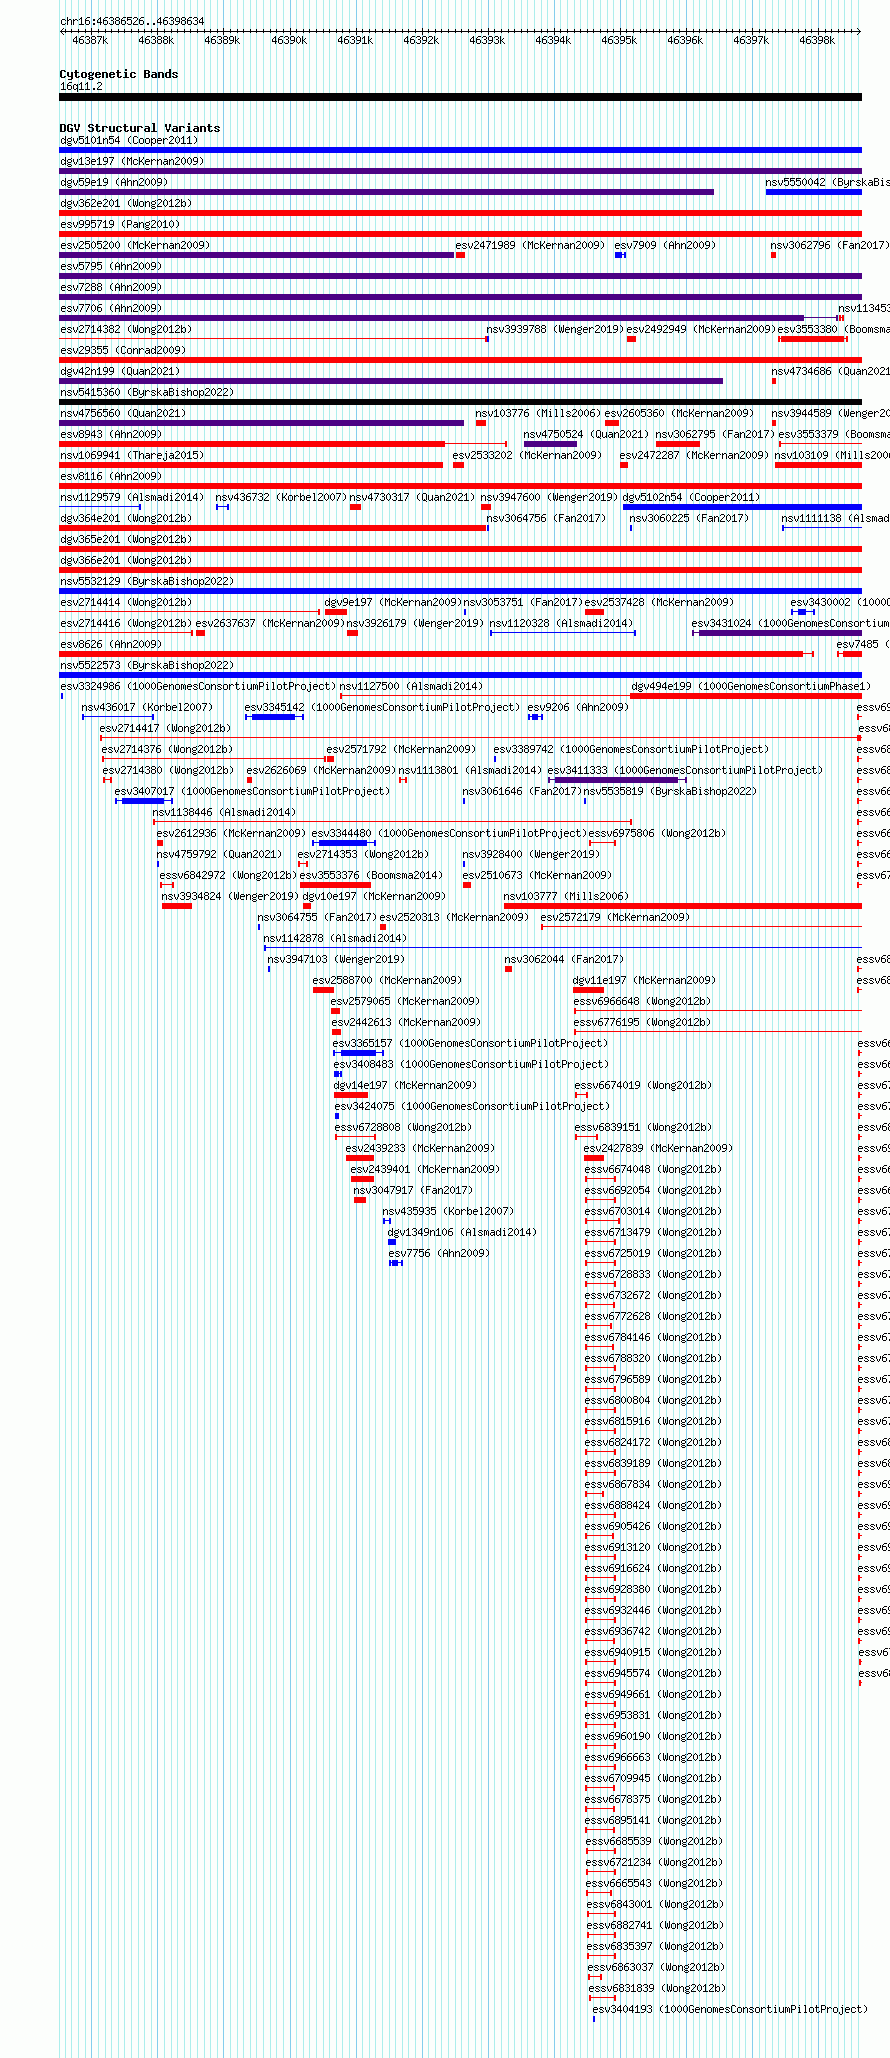Select esv8116 (Ahn2009) variant
890x2058 pixels.
pos(111,476)
